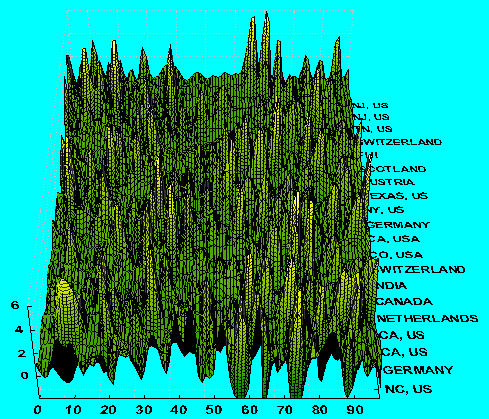Select the NY, US axis label
489x419 pixels.
pyautogui.click(x=386, y=210)
